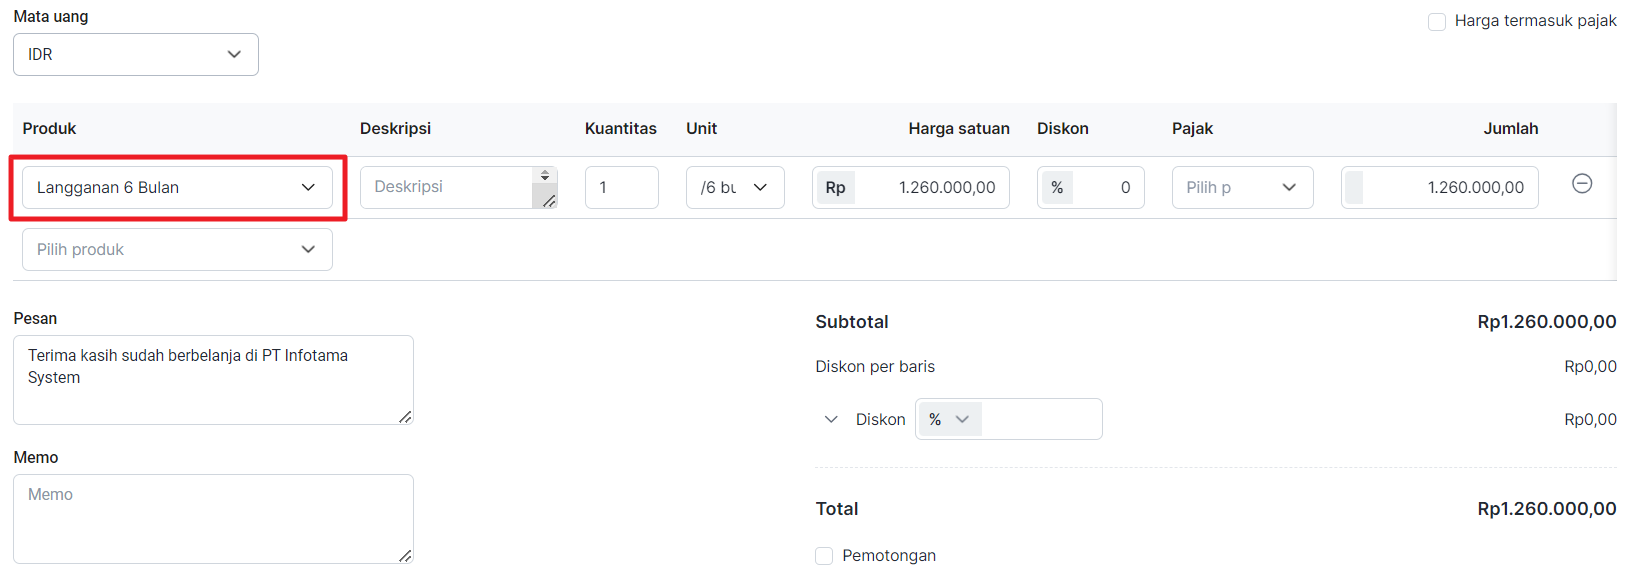This screenshot has width=1637, height=580.
Task: Click the Jumlah amount field
Action: 1450,188
